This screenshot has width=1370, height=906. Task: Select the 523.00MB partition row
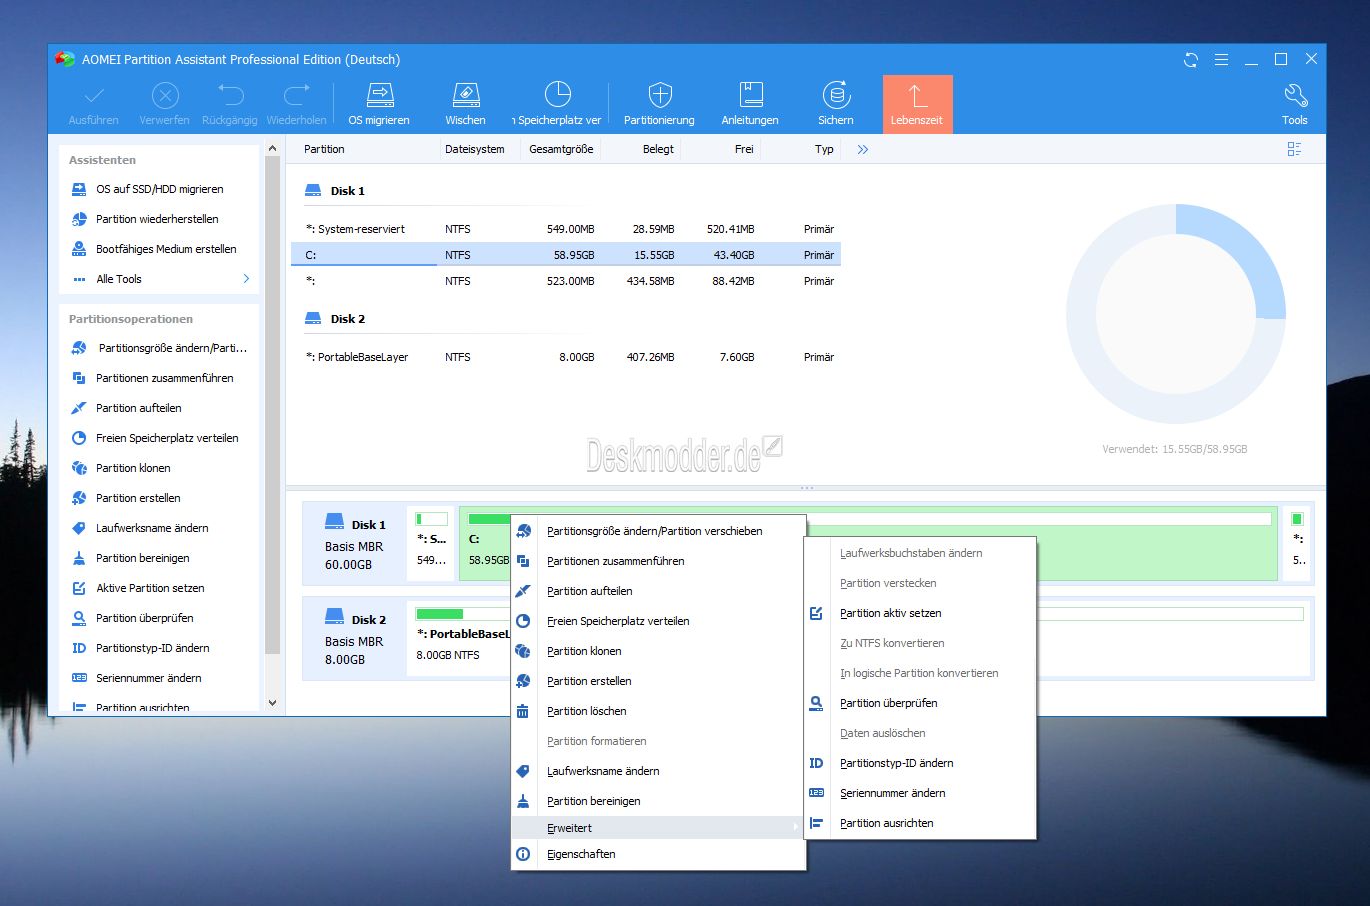566,281
